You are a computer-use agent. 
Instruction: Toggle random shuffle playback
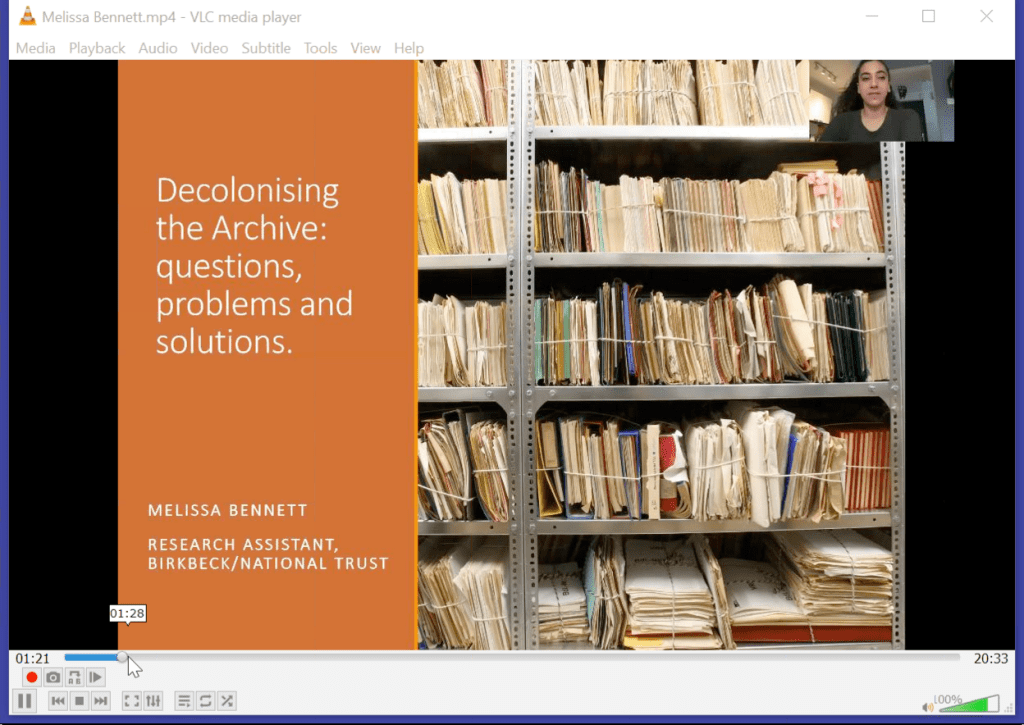pyautogui.click(x=227, y=701)
